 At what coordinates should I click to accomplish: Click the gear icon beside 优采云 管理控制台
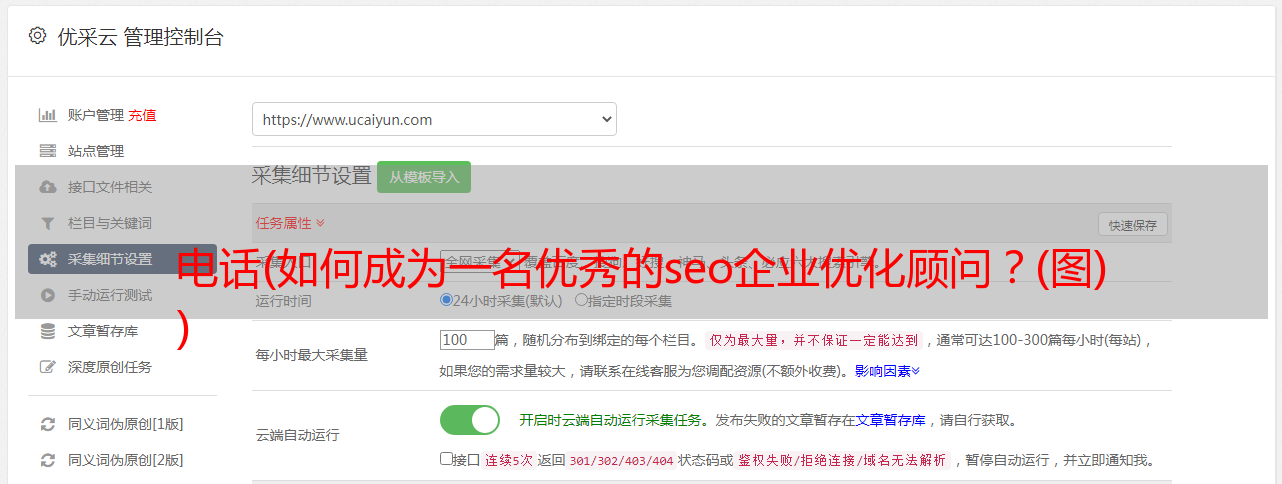pyautogui.click(x=37, y=36)
